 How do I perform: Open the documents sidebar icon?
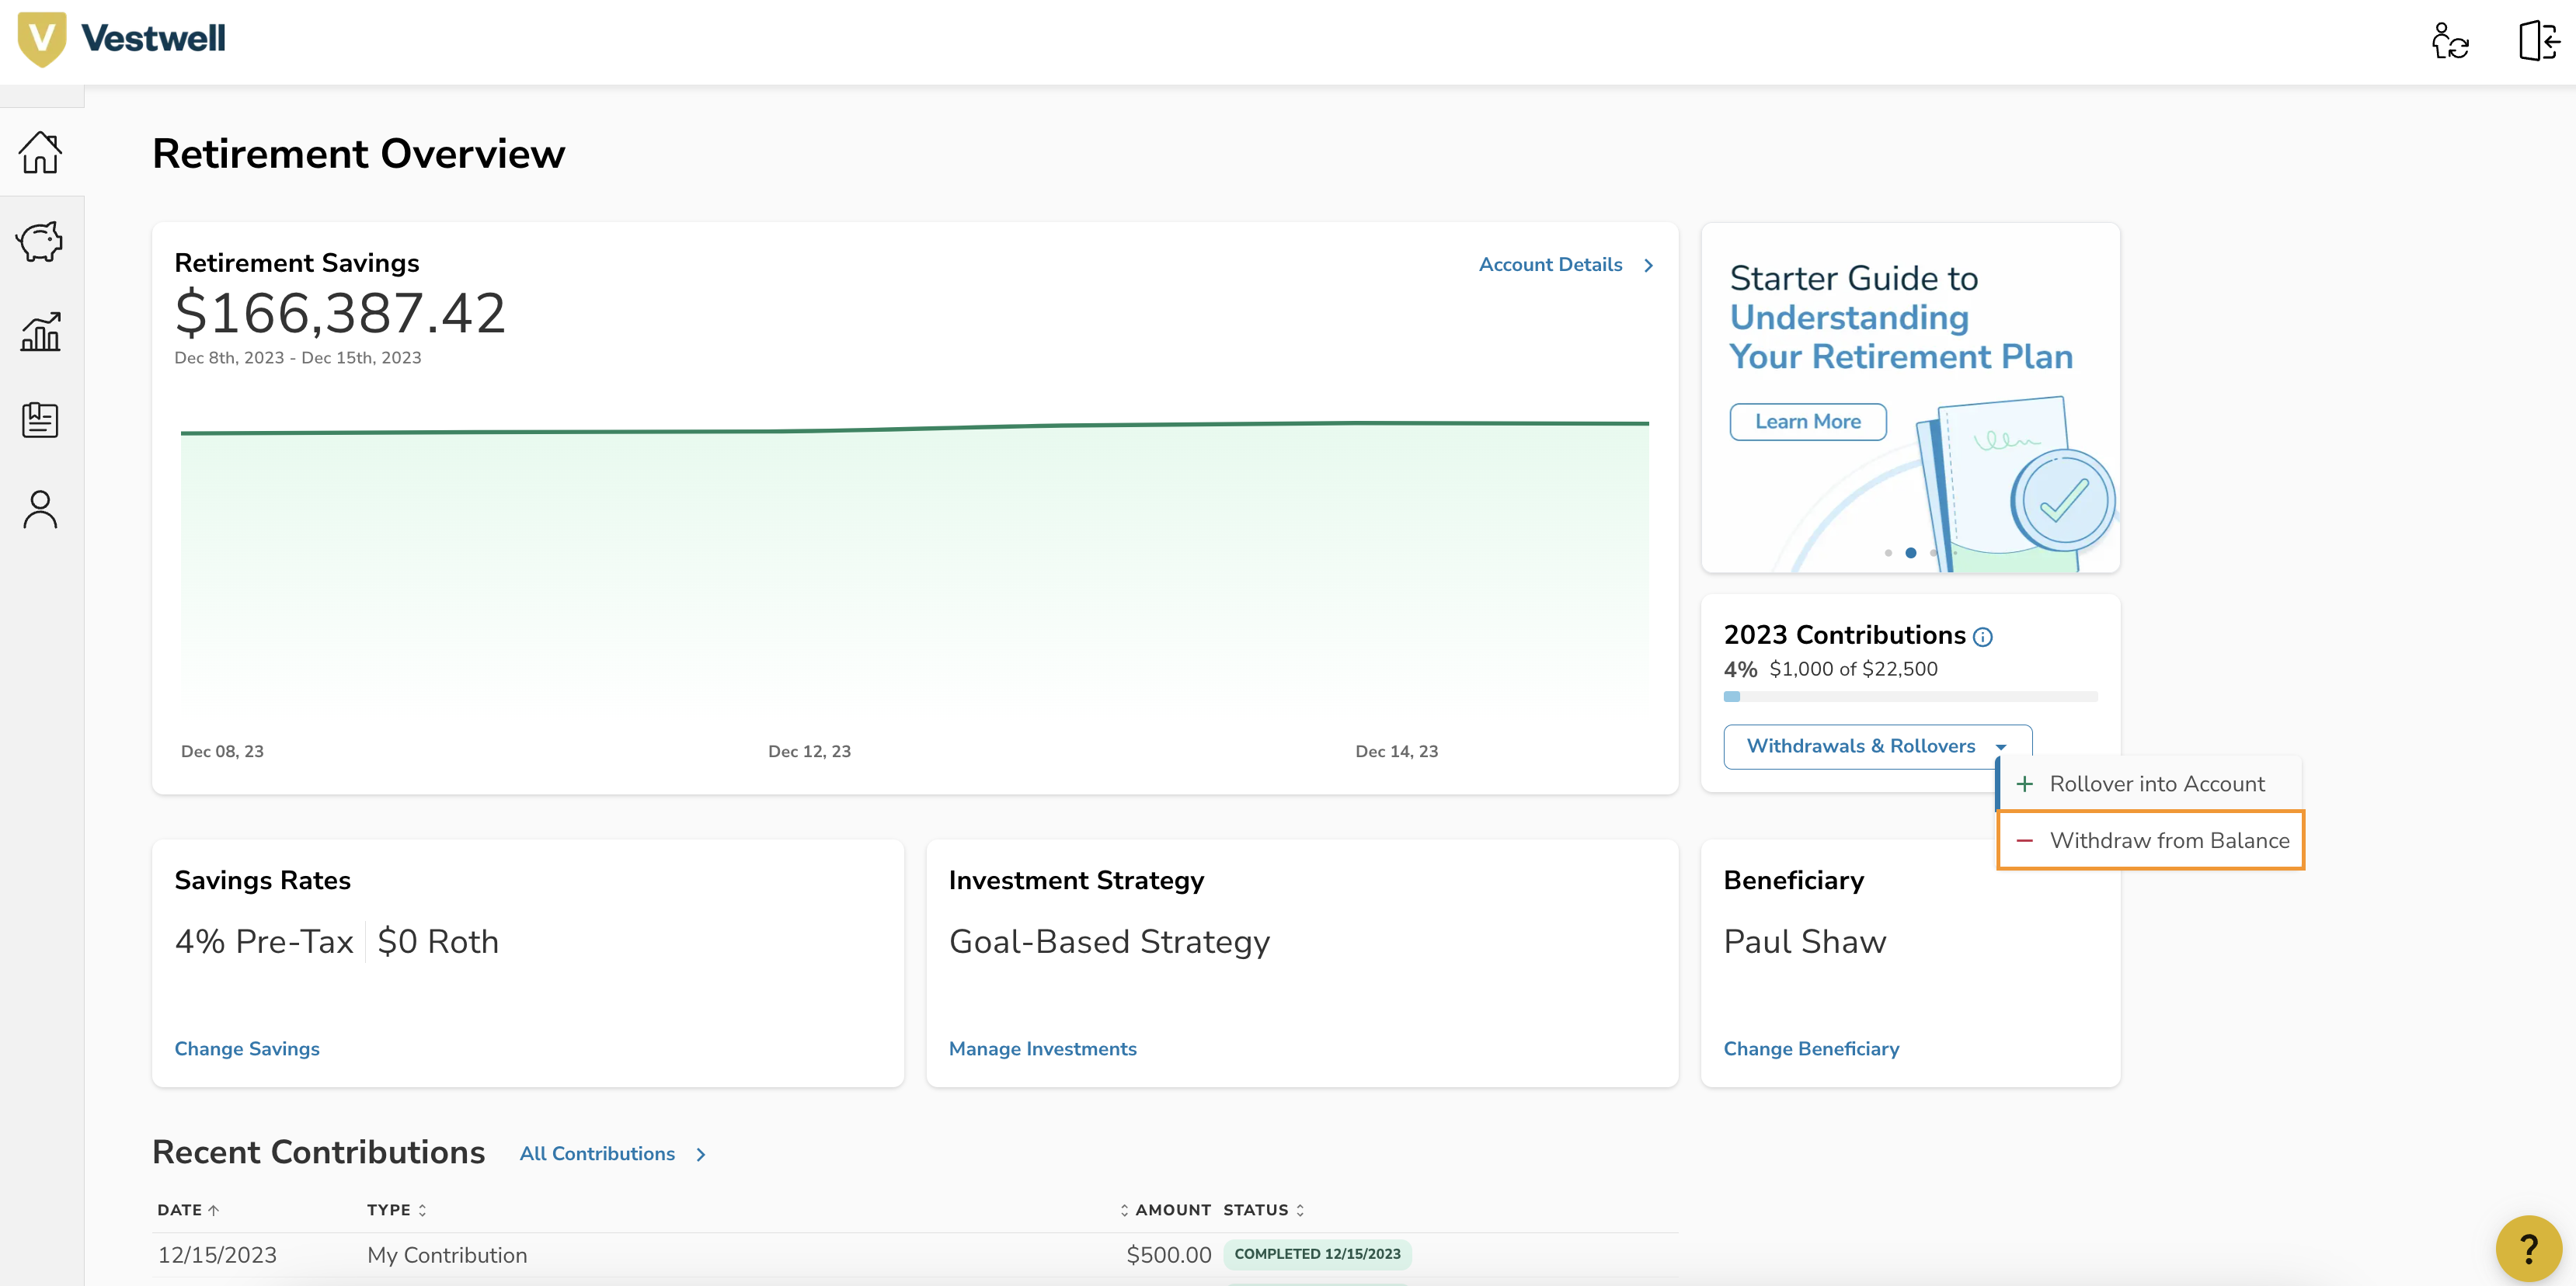pos(40,420)
